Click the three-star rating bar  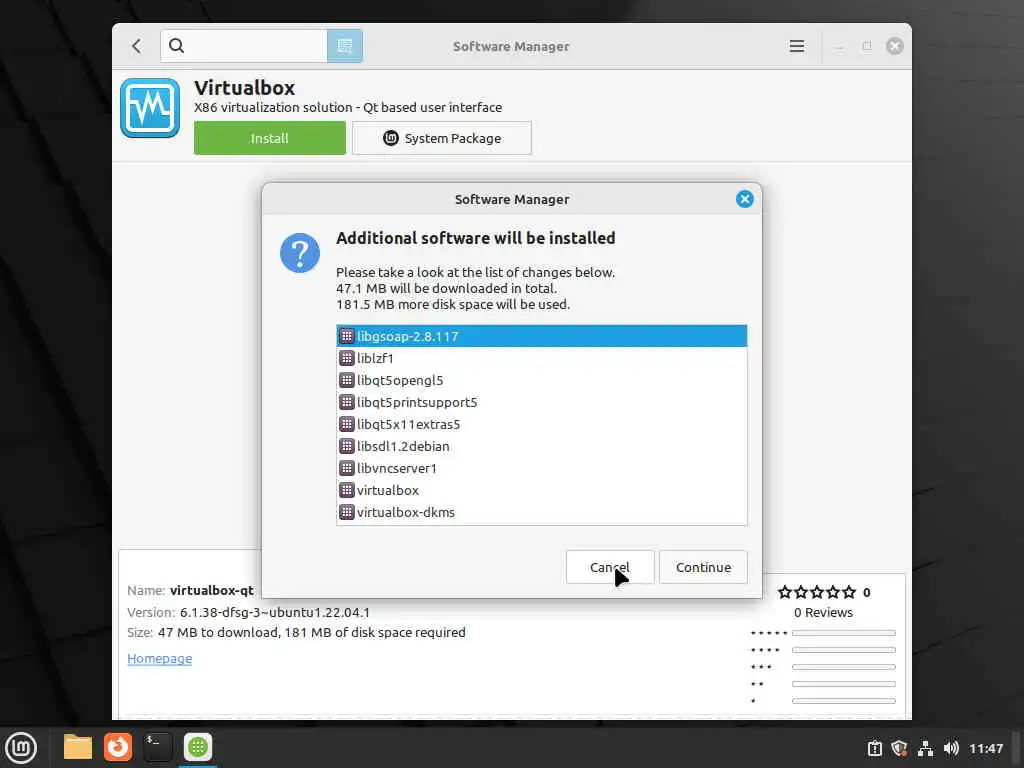(844, 667)
